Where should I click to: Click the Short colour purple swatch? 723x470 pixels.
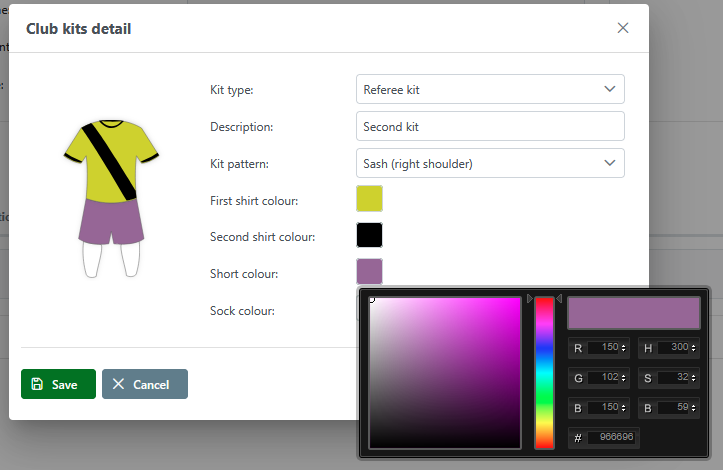coord(369,271)
